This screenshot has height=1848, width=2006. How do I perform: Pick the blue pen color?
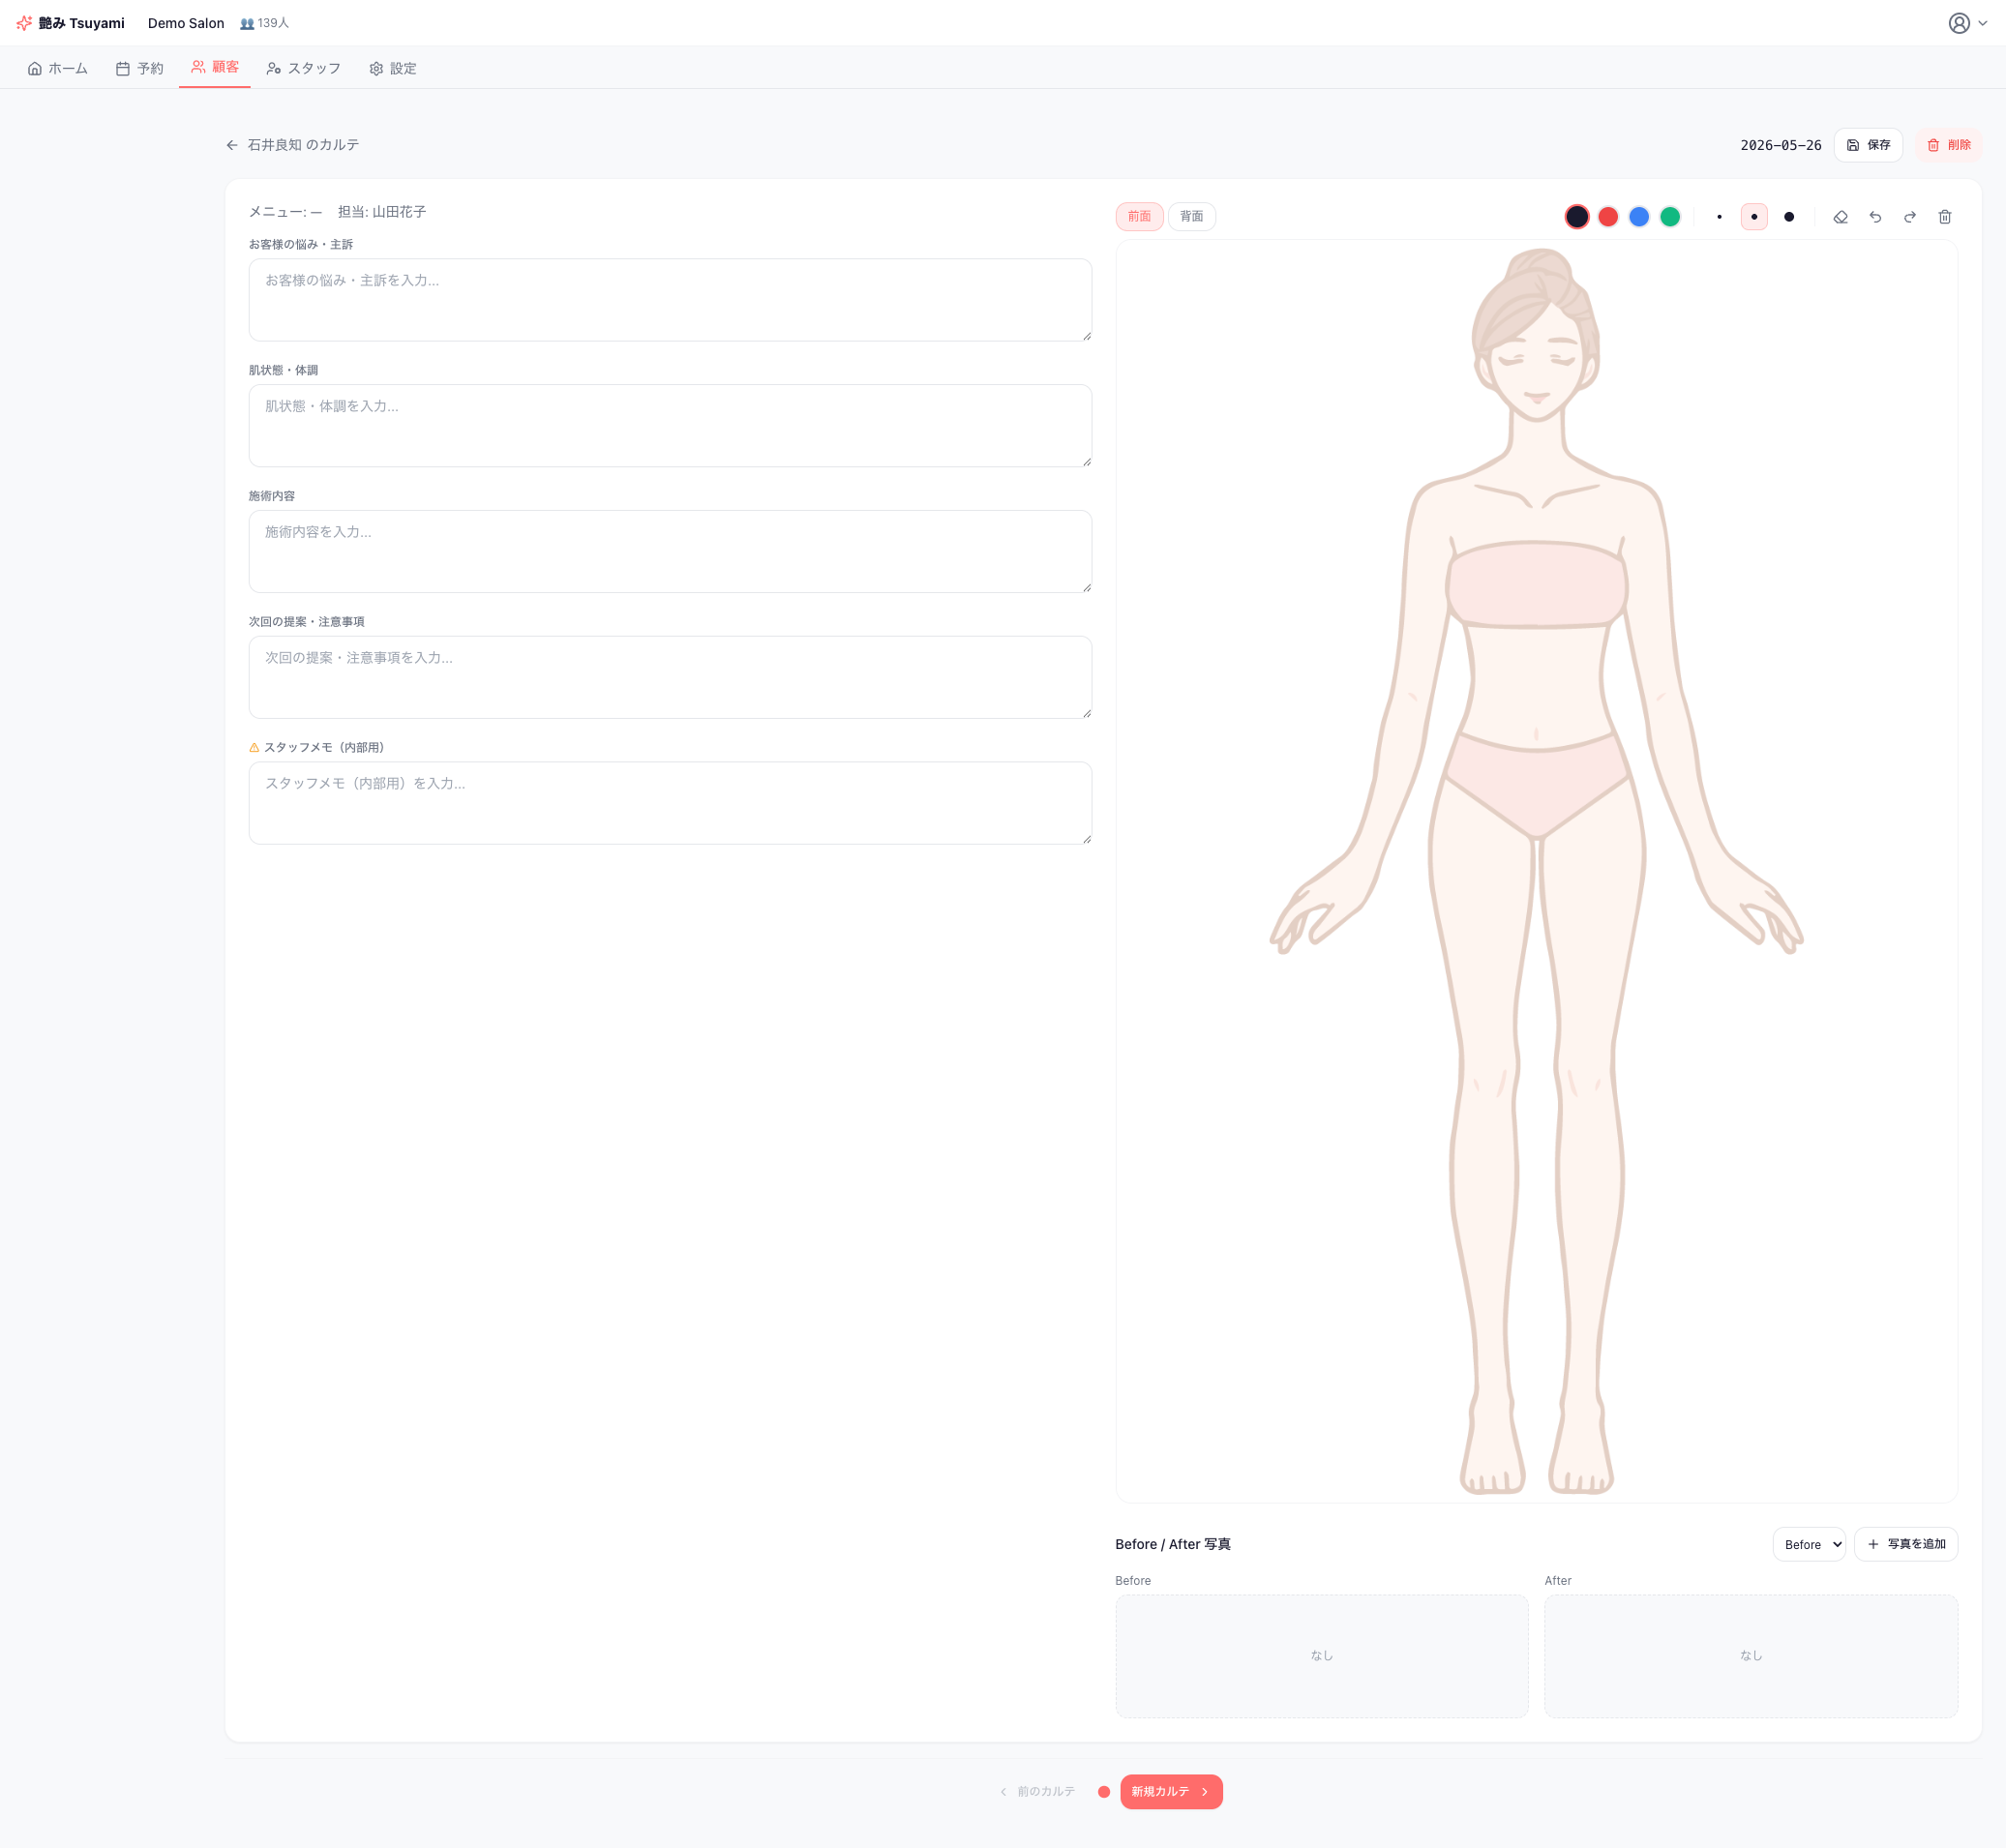coord(1639,217)
